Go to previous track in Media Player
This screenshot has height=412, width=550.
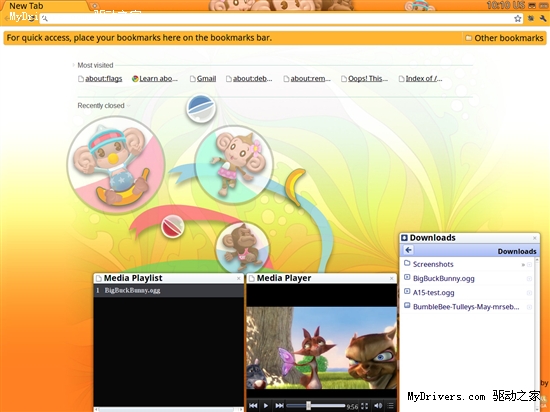pyautogui.click(x=253, y=406)
